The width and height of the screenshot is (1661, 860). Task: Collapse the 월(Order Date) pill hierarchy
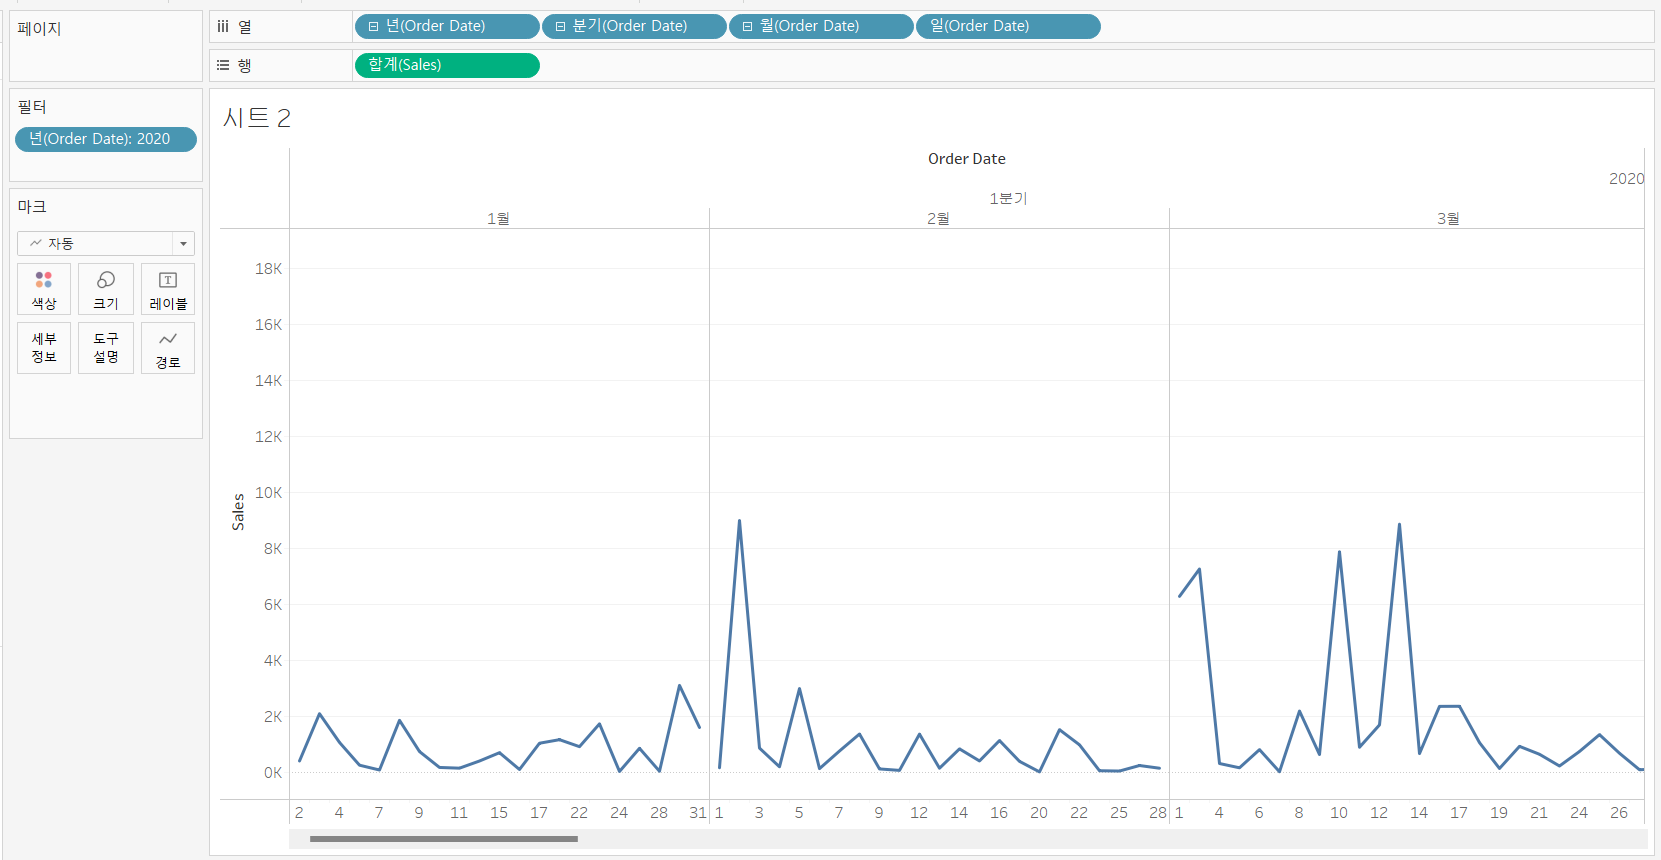point(747,27)
